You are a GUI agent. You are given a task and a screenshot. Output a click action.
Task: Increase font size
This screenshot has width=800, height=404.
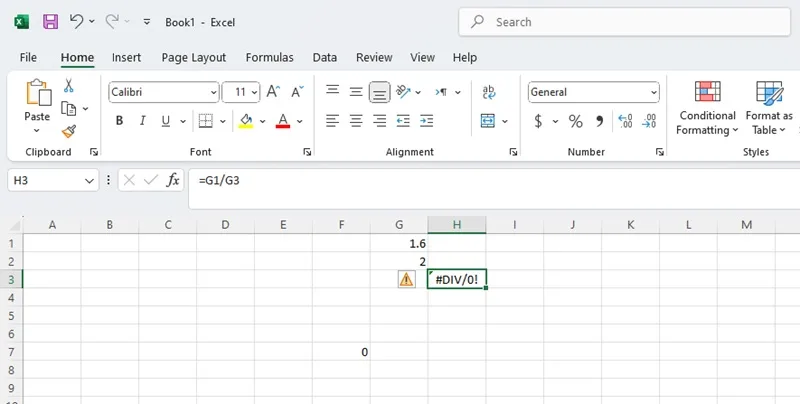point(273,92)
